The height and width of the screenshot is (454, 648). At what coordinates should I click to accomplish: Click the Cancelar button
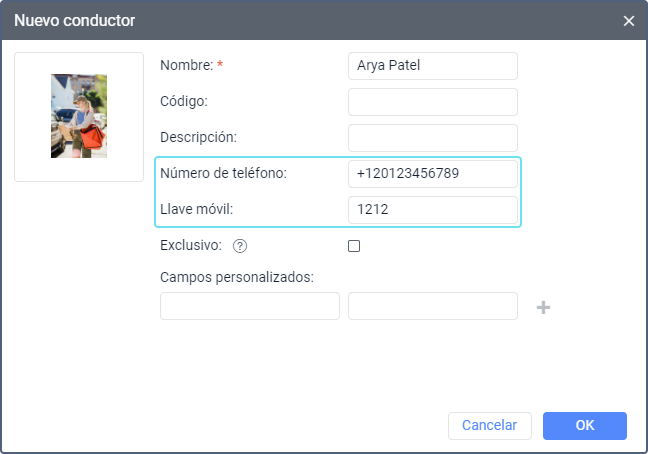489,426
